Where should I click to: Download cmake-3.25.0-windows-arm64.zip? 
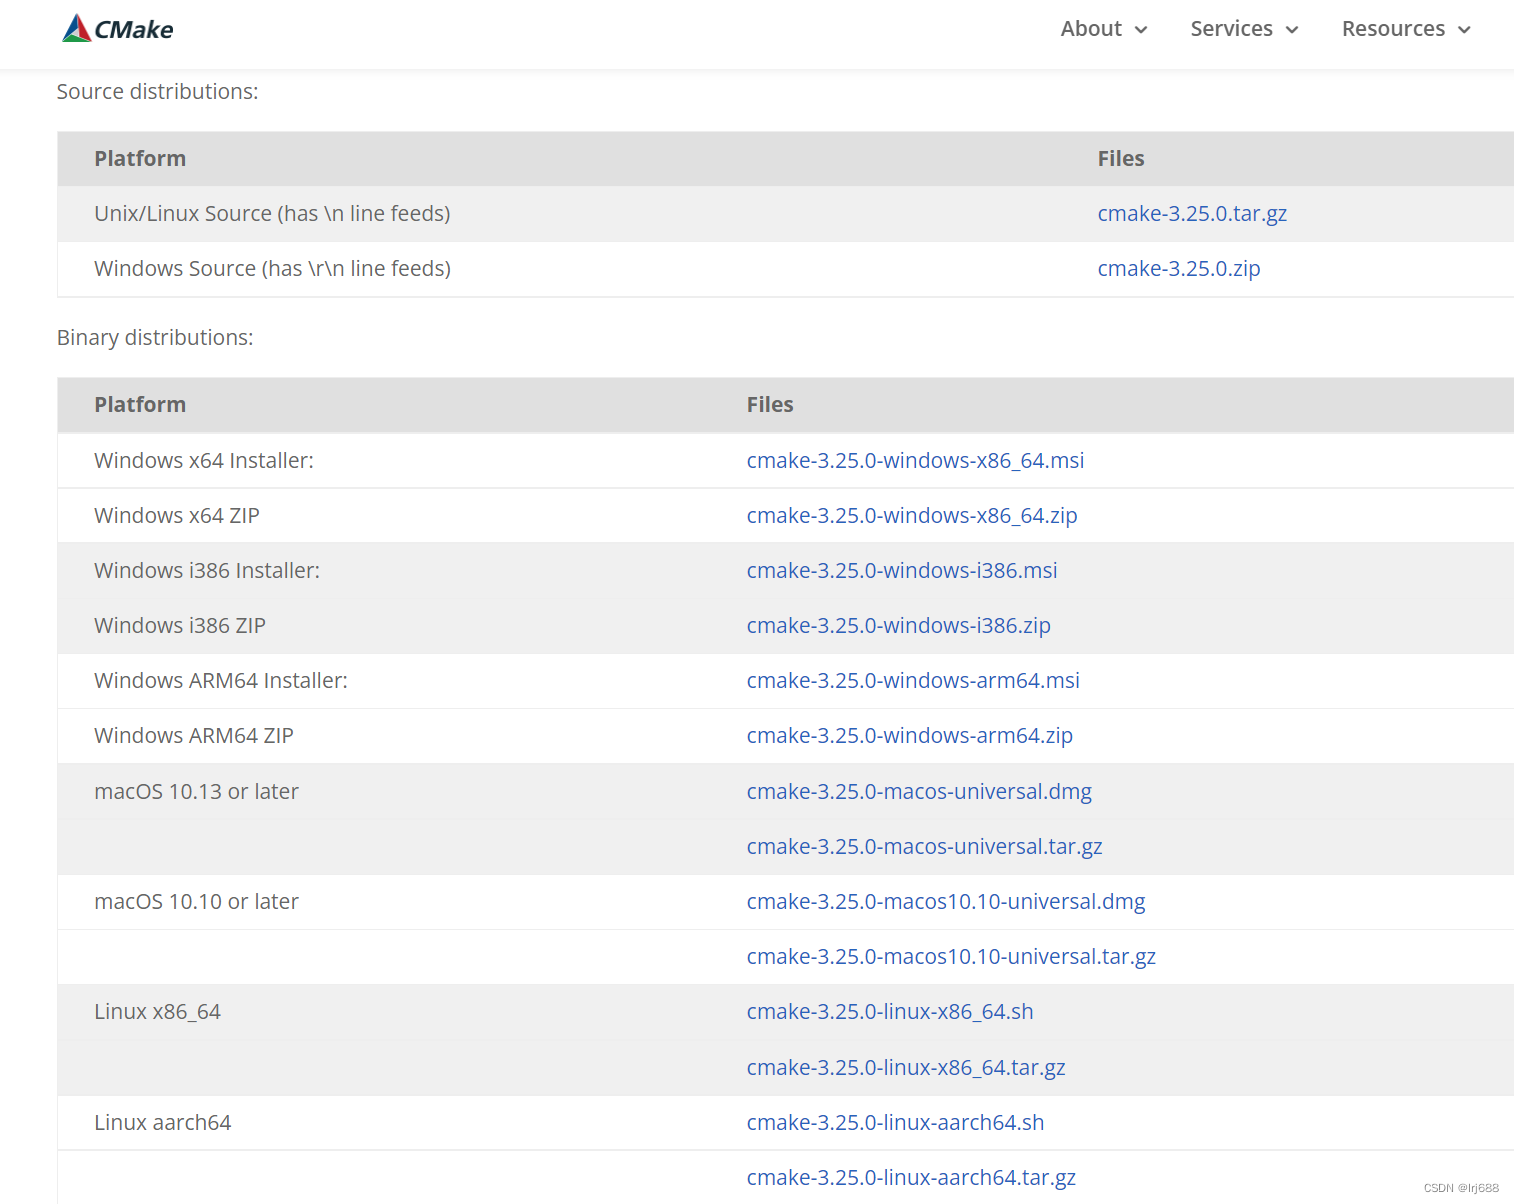click(909, 735)
